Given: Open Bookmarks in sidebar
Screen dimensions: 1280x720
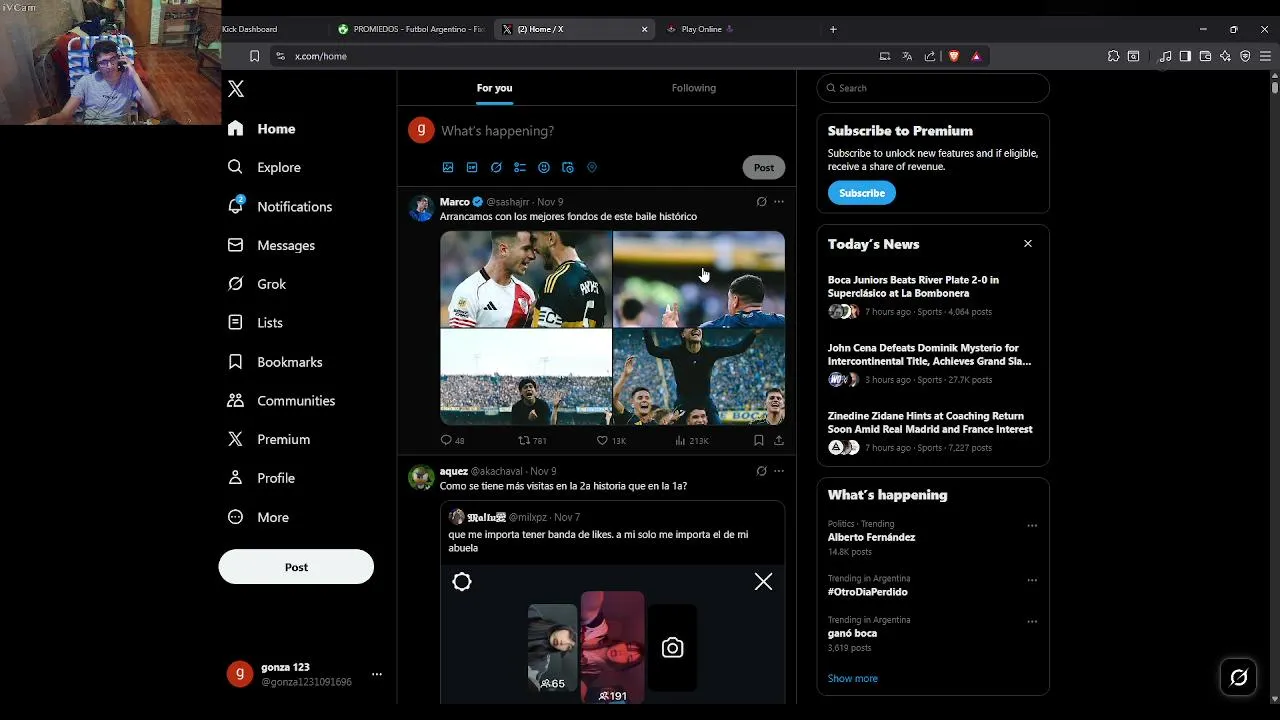Looking at the screenshot, I should (275, 362).
